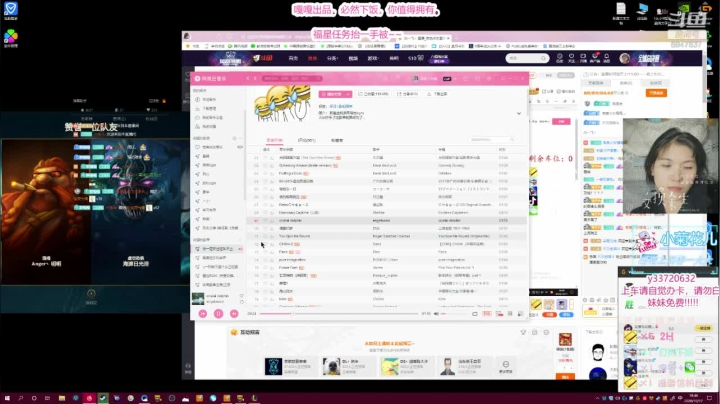Open the Play All dropdown arrow
Image resolution: width=720 pixels, height=404 pixels.
pos(349,94)
